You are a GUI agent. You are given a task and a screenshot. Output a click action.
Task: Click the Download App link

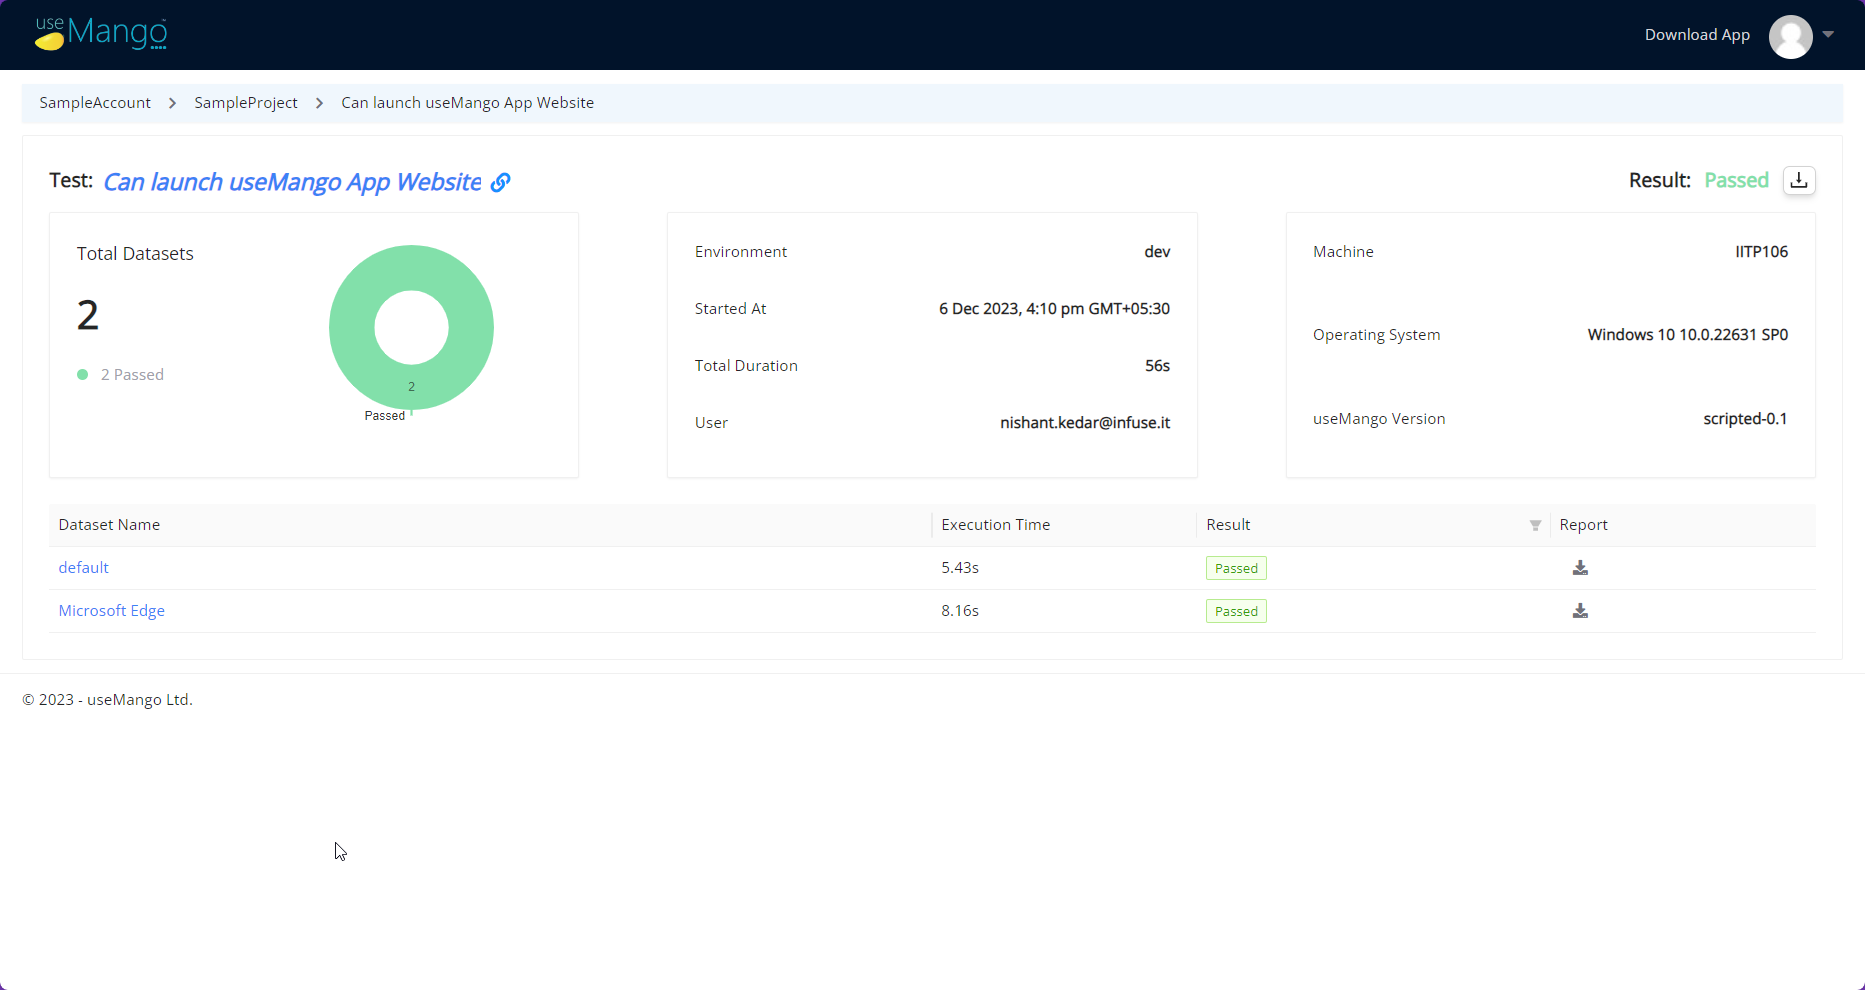(x=1697, y=35)
